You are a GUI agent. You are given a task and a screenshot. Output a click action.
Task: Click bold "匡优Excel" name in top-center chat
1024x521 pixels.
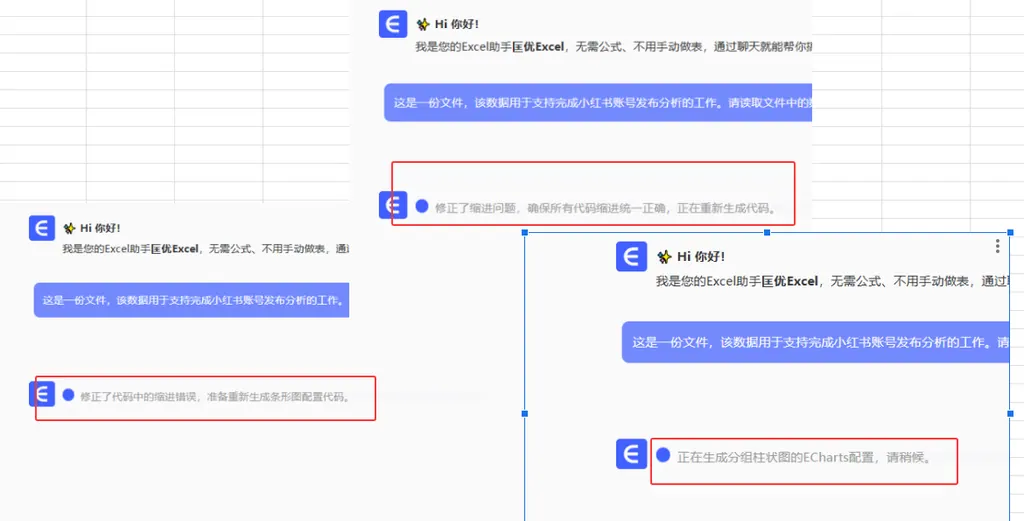(x=539, y=46)
